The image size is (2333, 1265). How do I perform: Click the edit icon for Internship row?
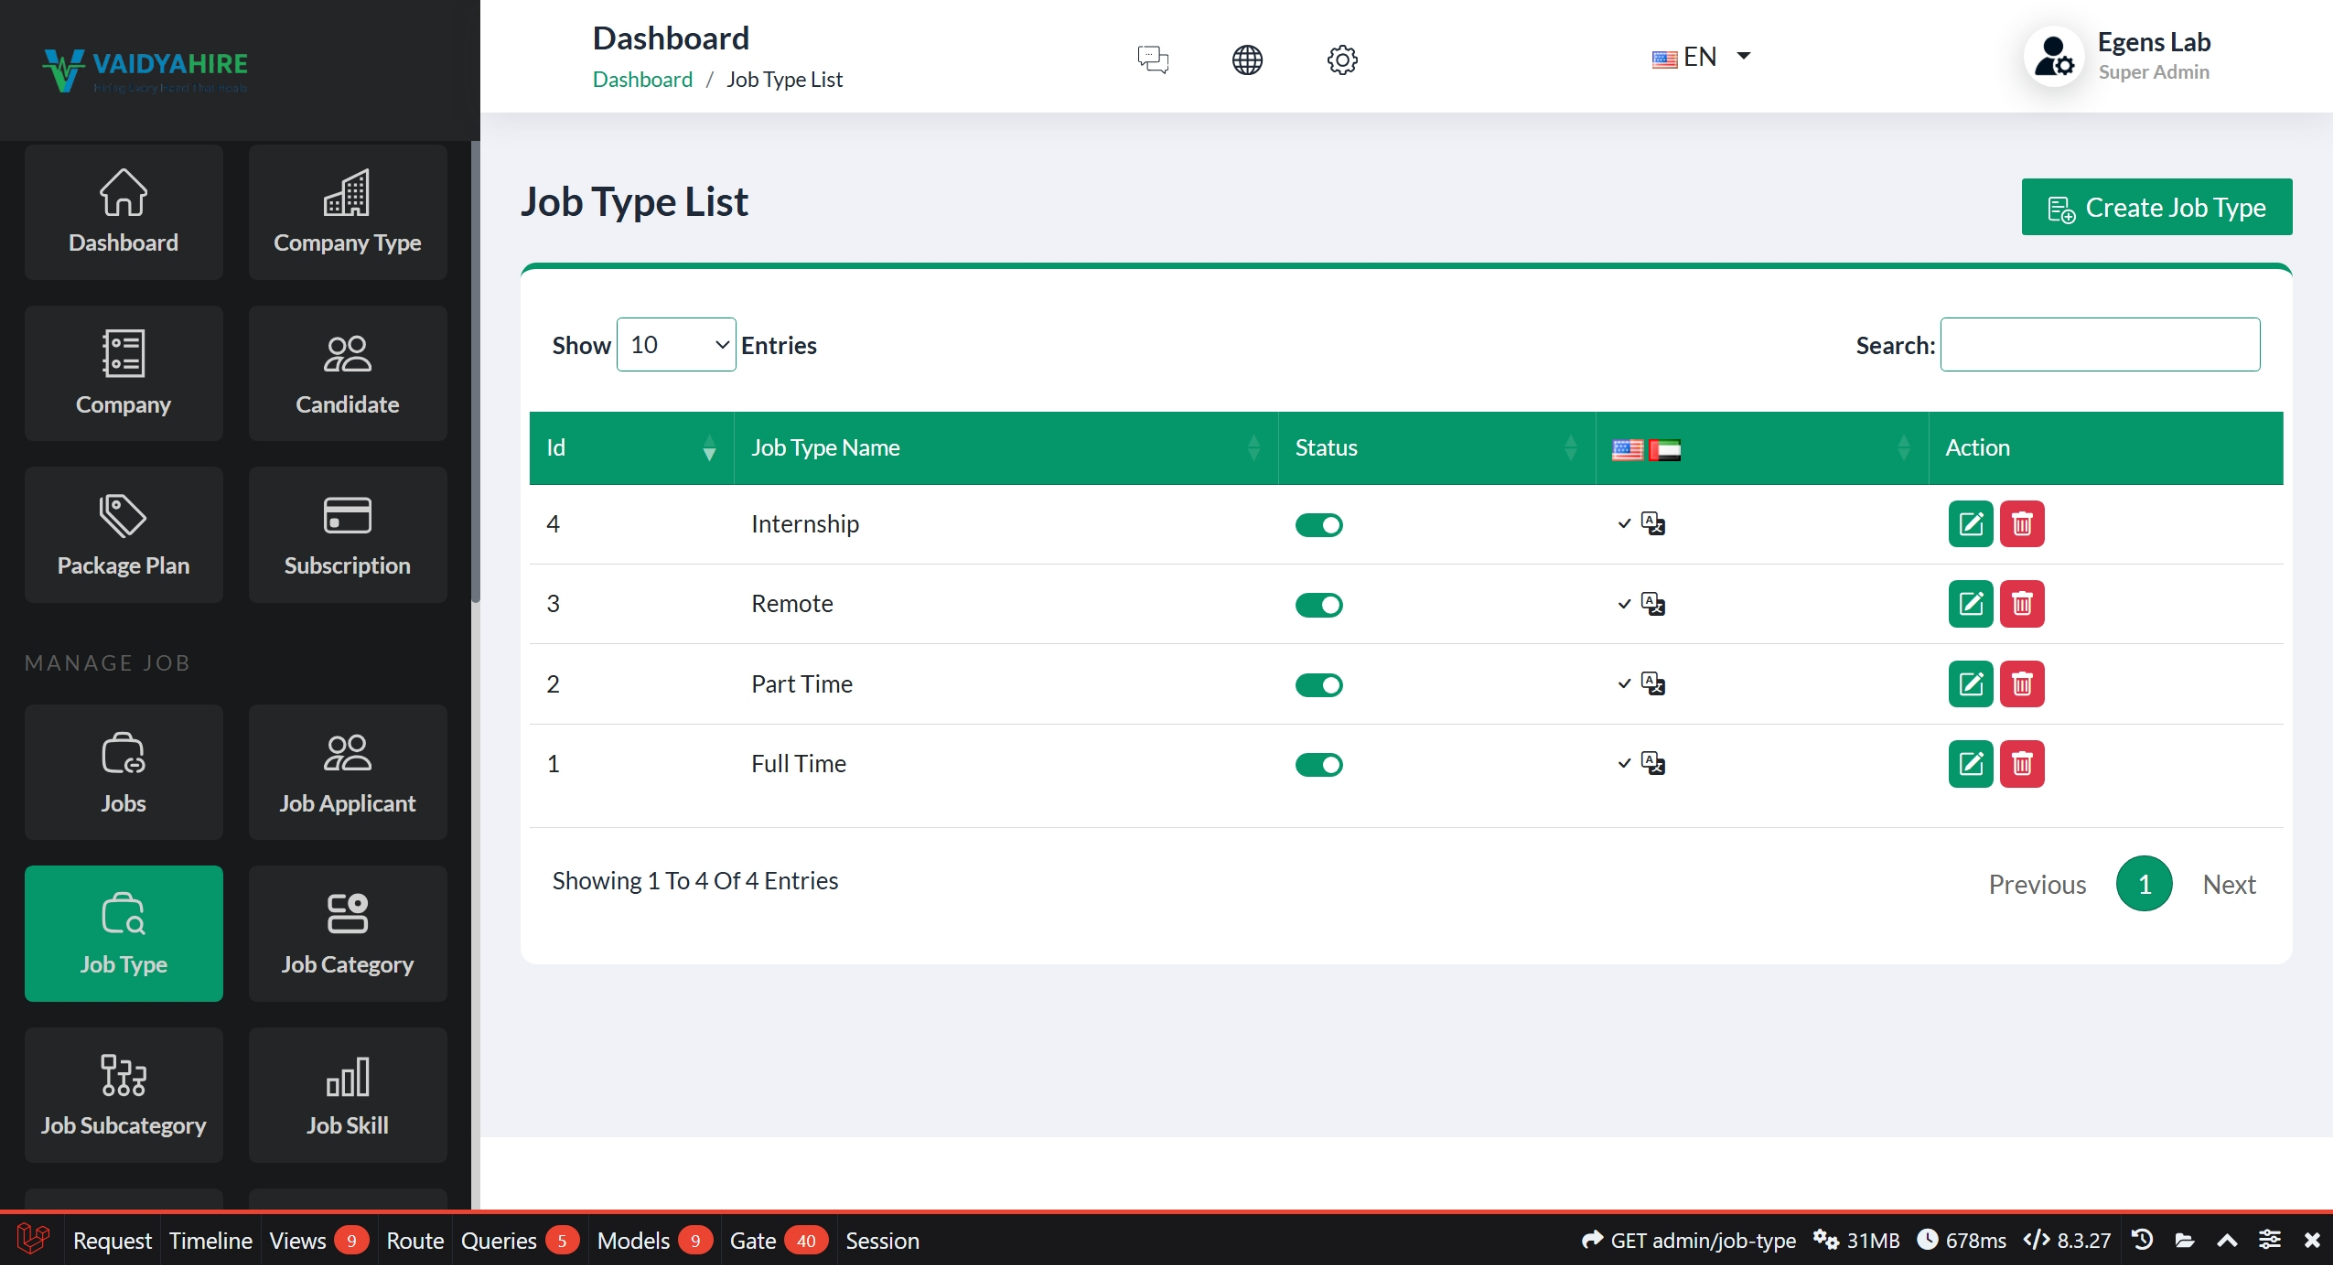(x=1970, y=524)
